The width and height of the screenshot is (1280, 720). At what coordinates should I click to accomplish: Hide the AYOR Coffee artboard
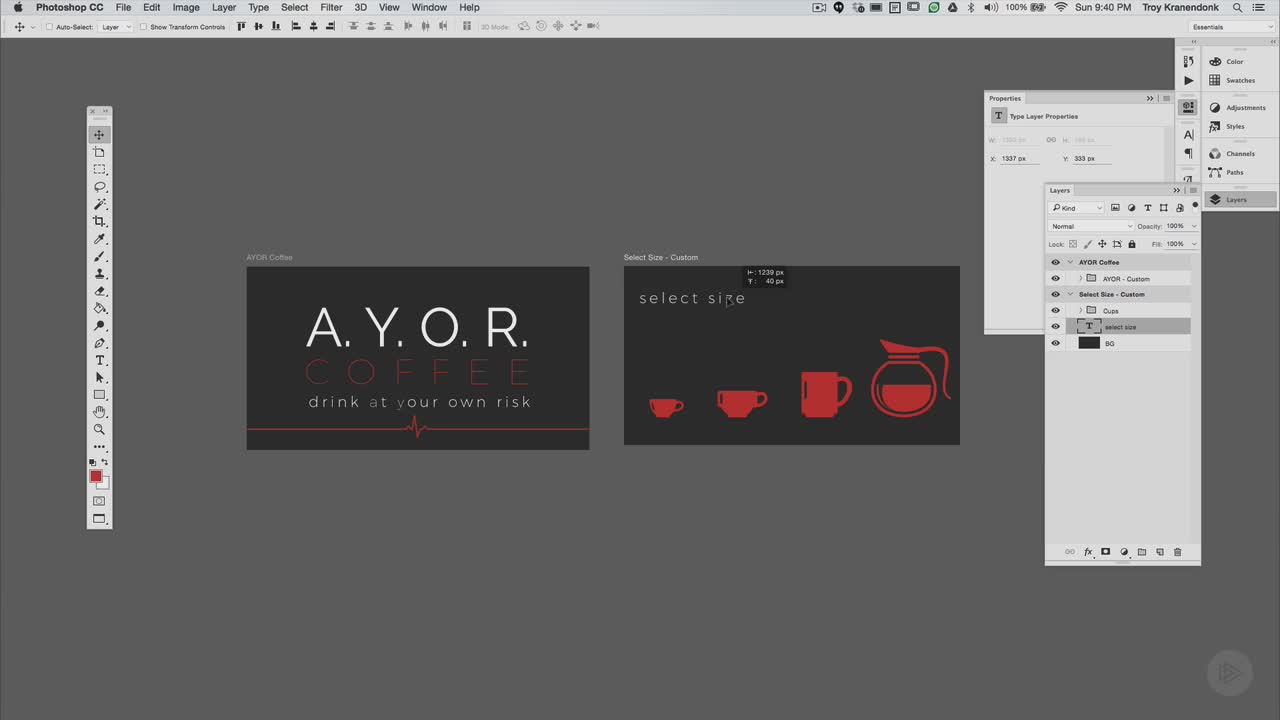[1055, 262]
